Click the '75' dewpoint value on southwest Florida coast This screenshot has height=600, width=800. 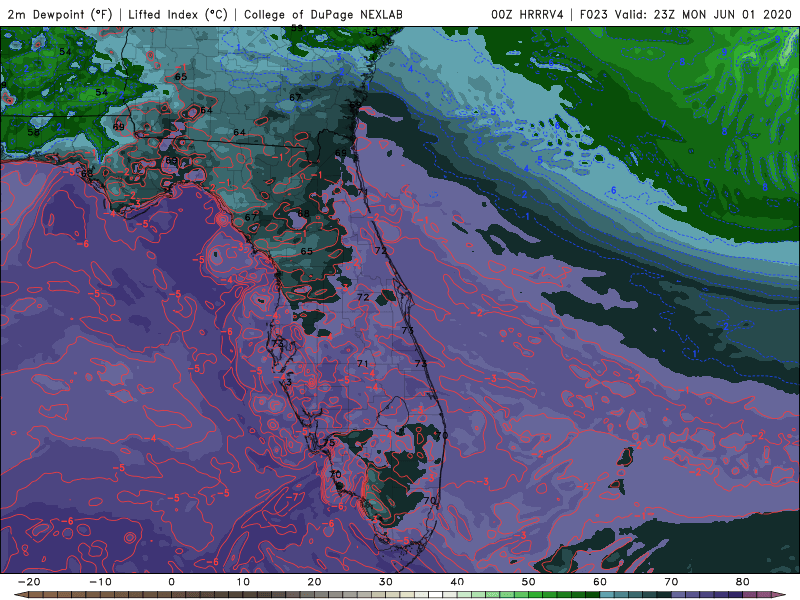(x=330, y=442)
